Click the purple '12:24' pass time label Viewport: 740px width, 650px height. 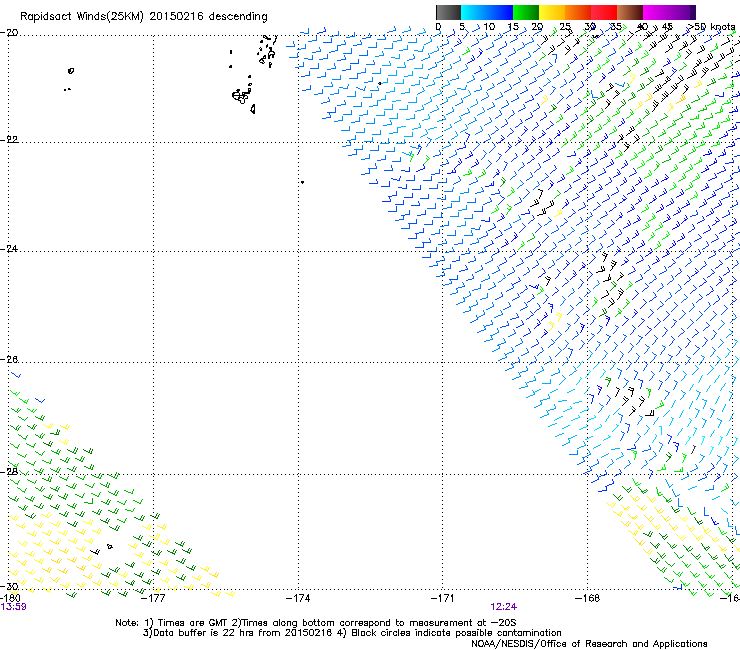pos(504,607)
